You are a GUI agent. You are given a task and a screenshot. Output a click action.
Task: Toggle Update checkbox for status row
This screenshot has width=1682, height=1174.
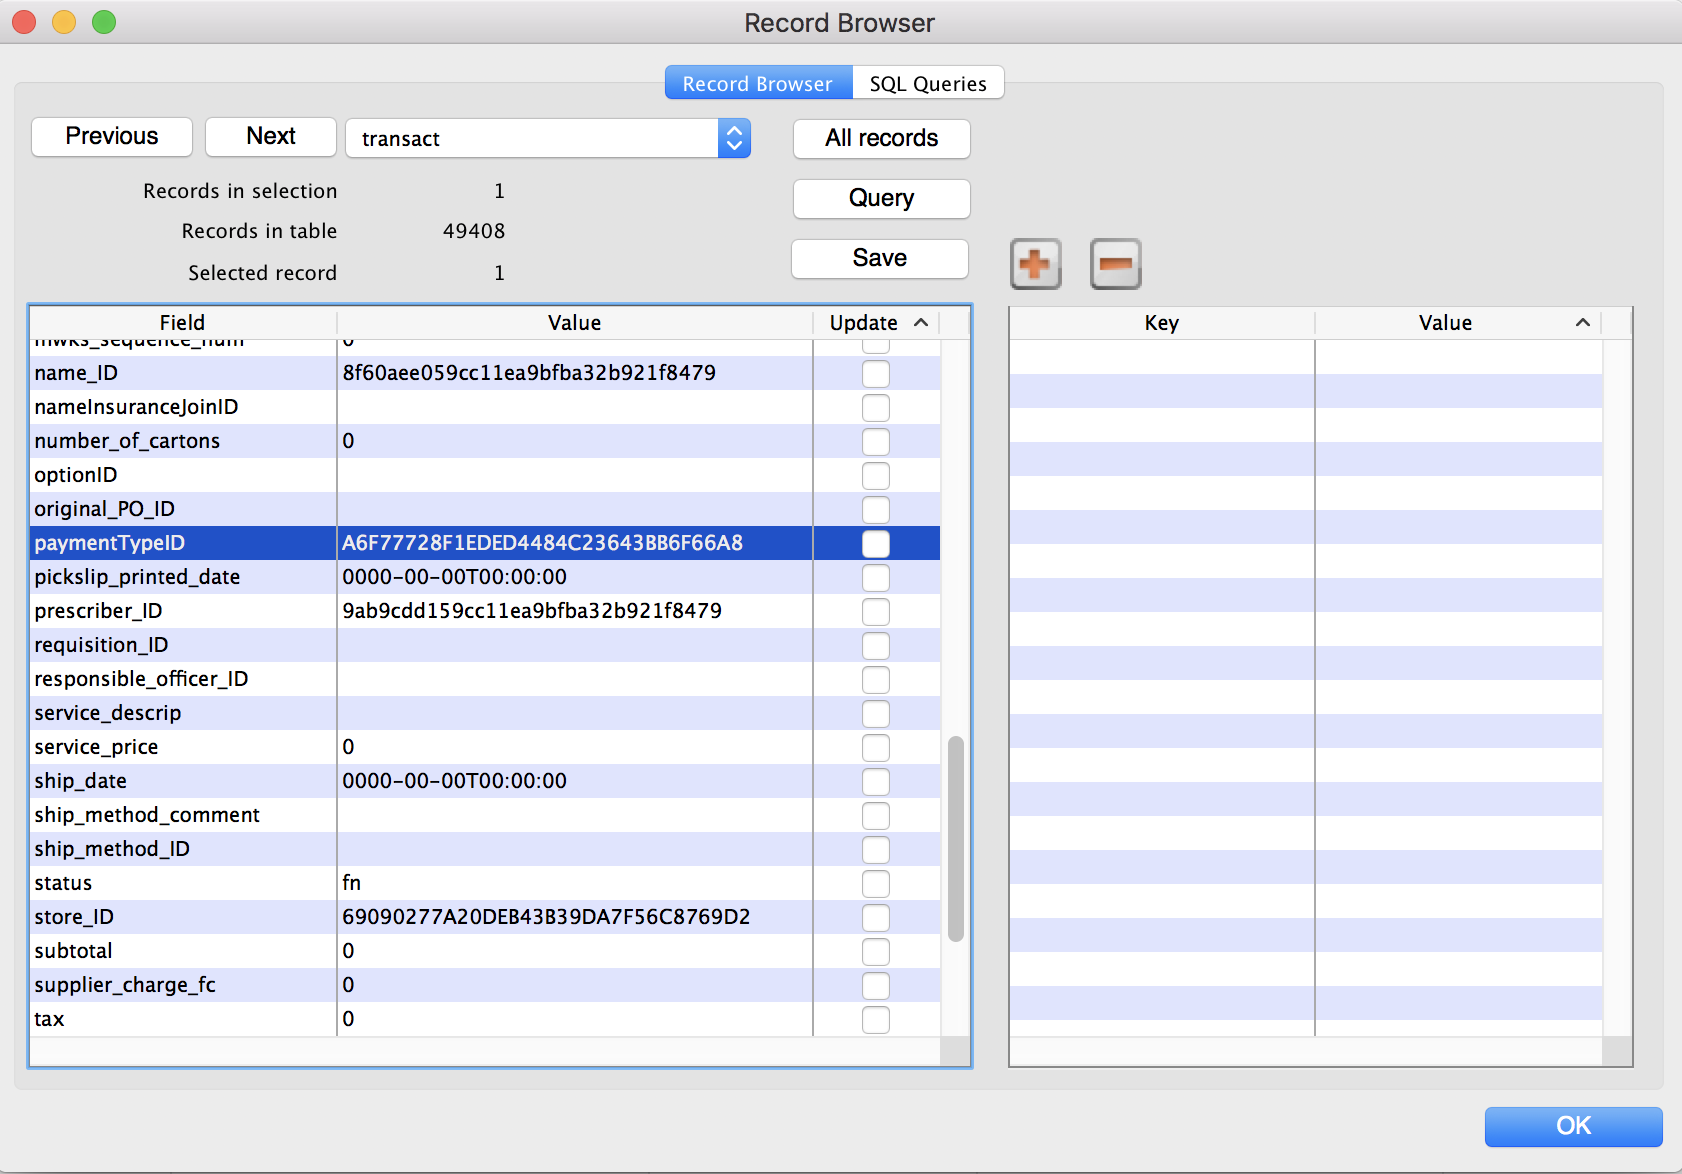pyautogui.click(x=876, y=884)
